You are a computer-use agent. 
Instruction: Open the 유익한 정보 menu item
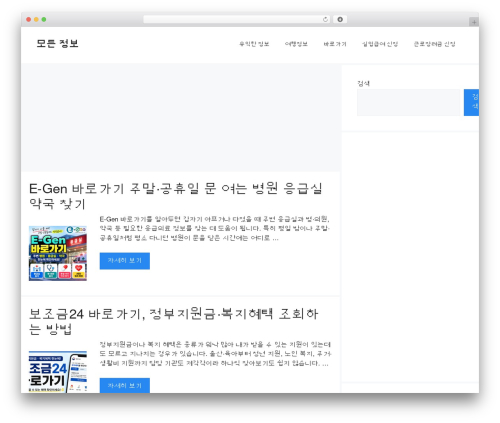click(x=254, y=44)
